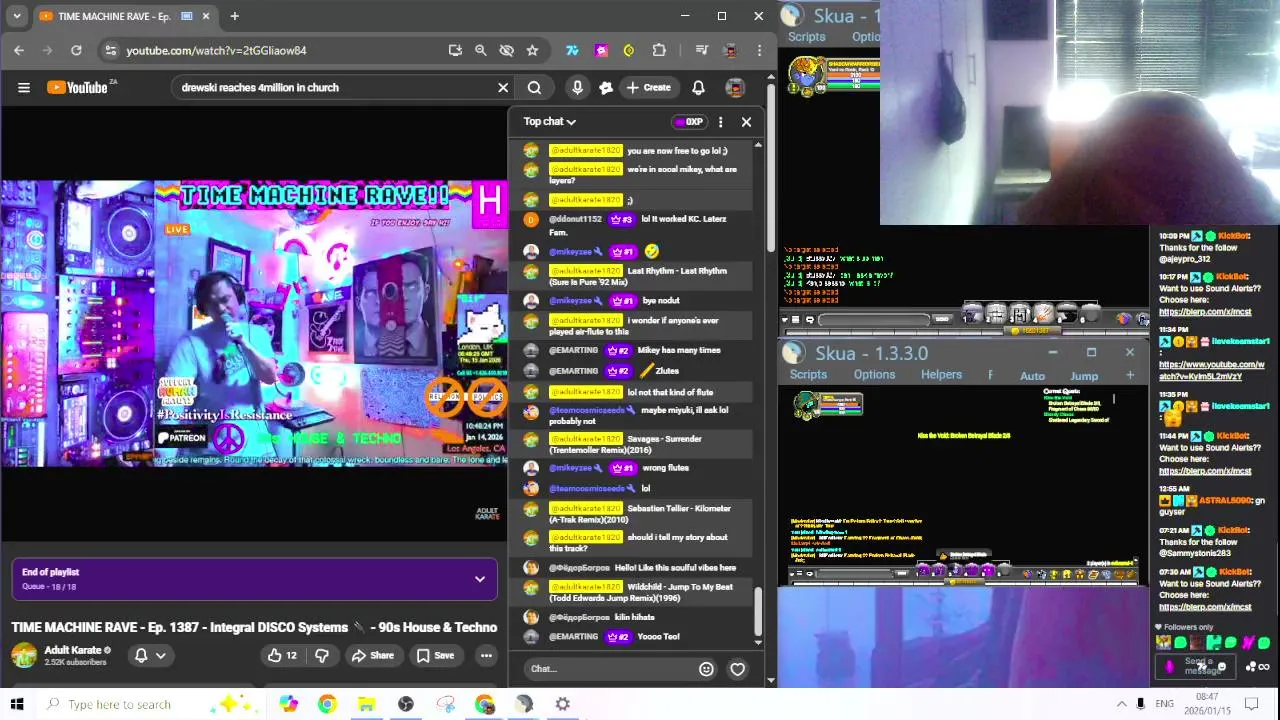This screenshot has height=720, width=1280.
Task: Open OBS Studio from taskbar
Action: [x=405, y=704]
